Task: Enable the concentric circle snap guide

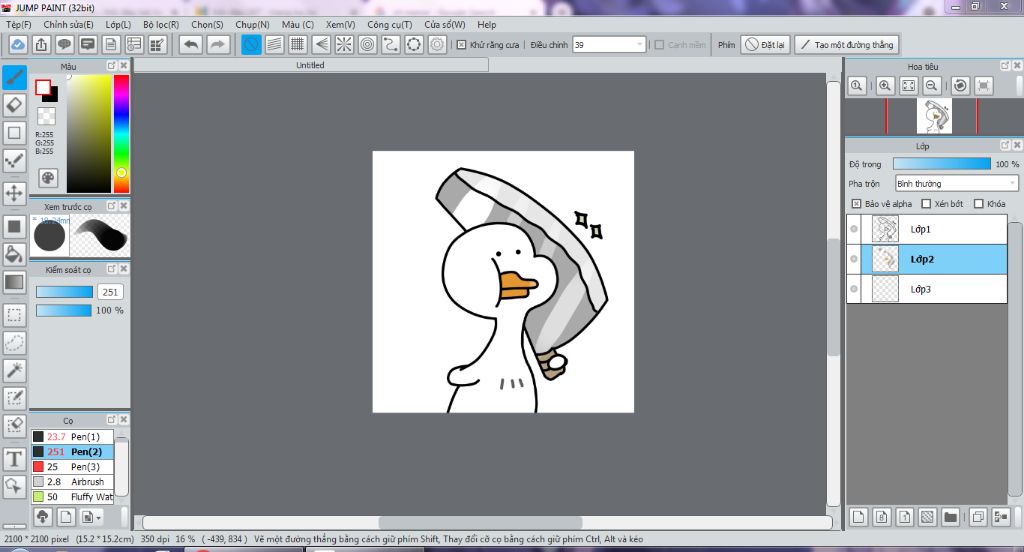Action: (368, 44)
